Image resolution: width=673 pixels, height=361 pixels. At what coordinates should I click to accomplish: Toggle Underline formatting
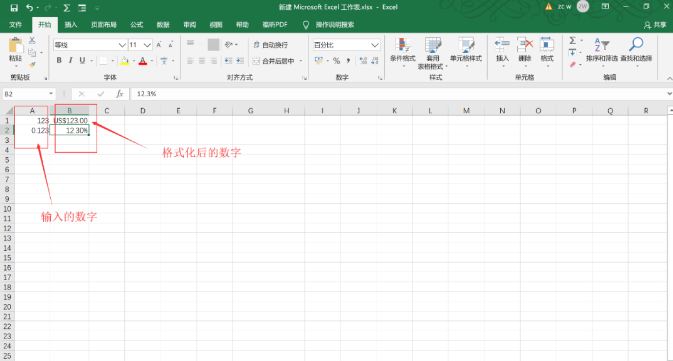[82, 61]
